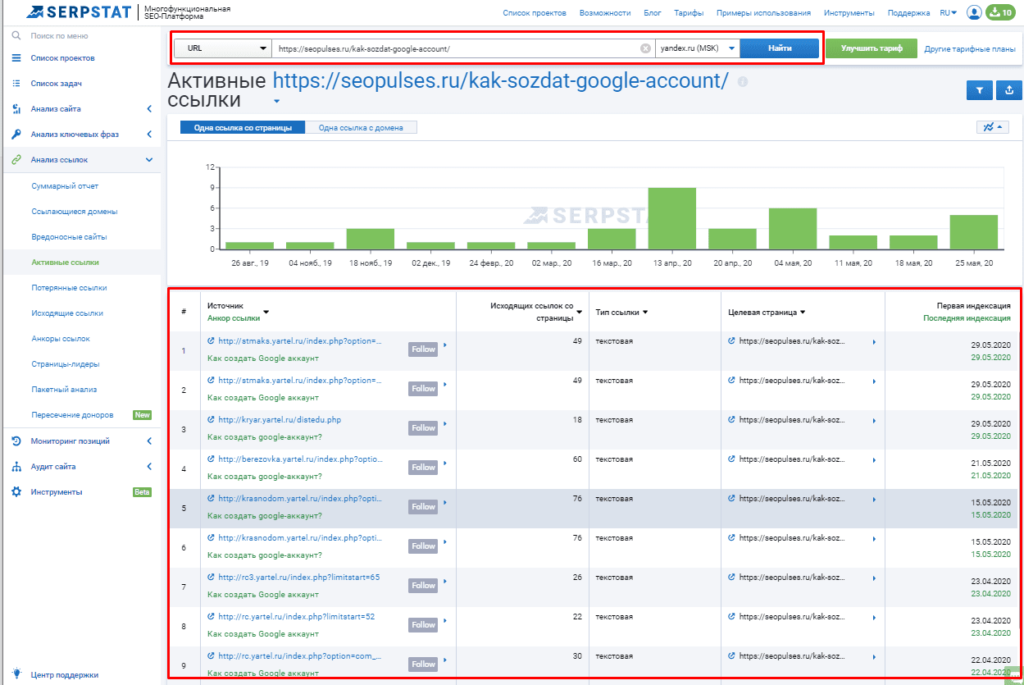1024x685 pixels.
Task: Open Потерянные ссылки report
Action: pos(69,288)
